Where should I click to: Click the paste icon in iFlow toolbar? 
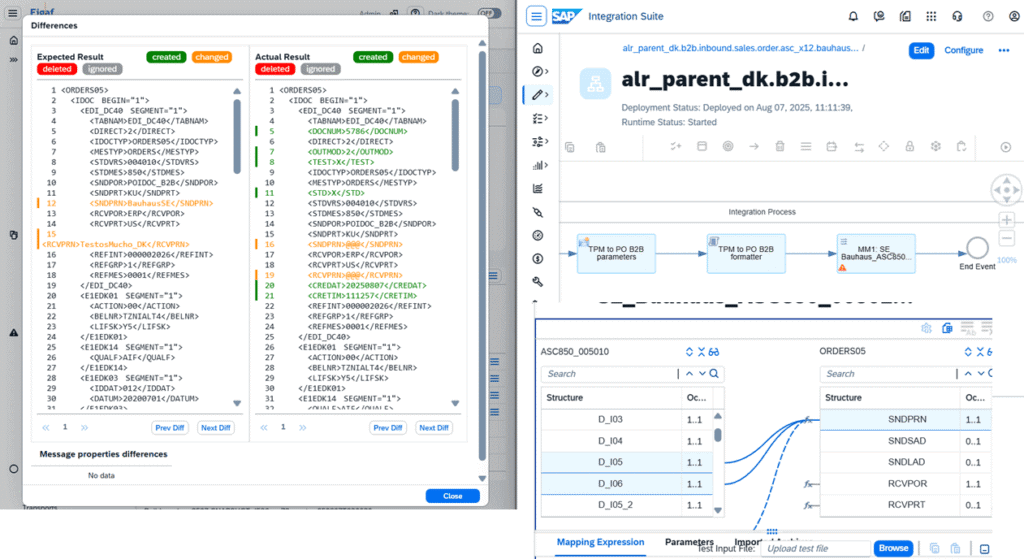(x=600, y=148)
